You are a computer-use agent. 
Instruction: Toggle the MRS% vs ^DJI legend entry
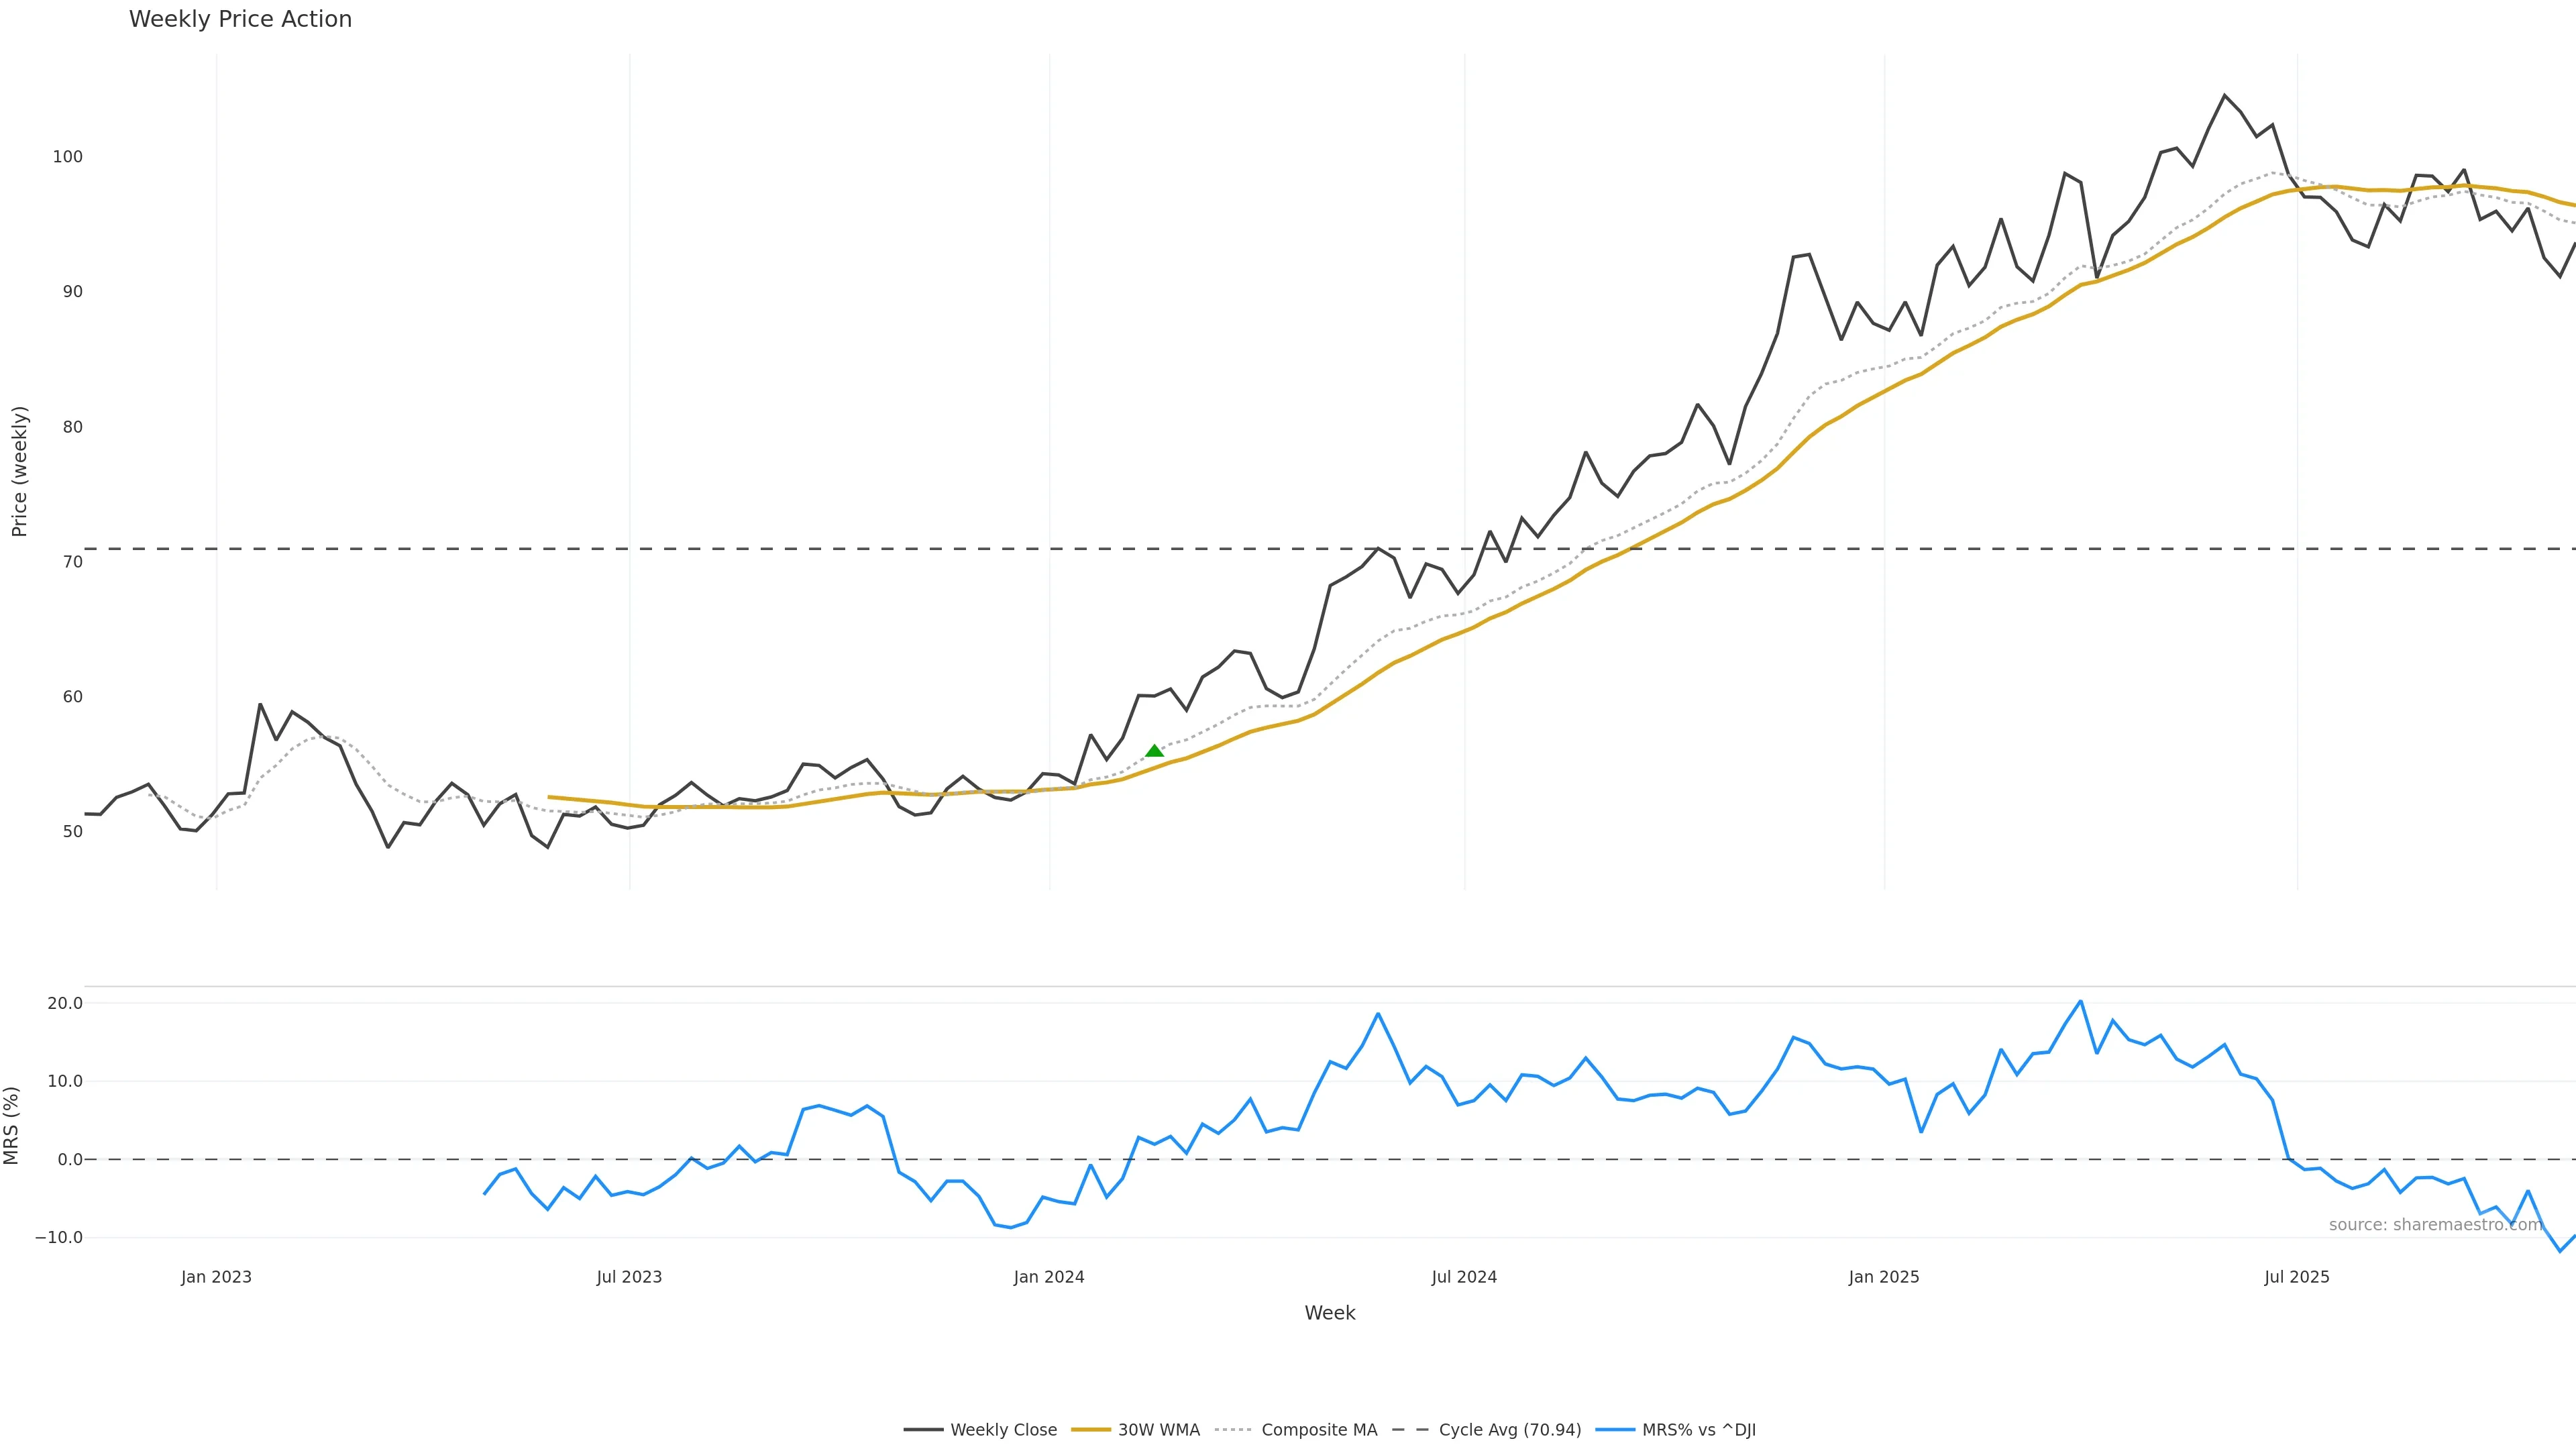tap(1698, 1430)
